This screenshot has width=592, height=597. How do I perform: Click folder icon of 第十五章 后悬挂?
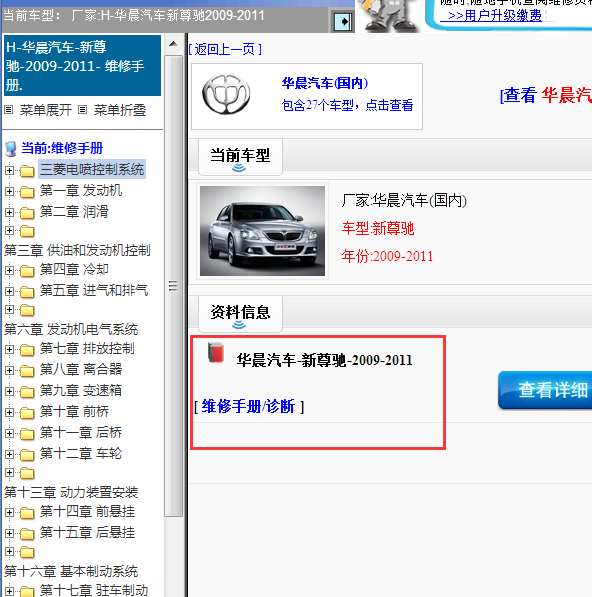coord(27,533)
